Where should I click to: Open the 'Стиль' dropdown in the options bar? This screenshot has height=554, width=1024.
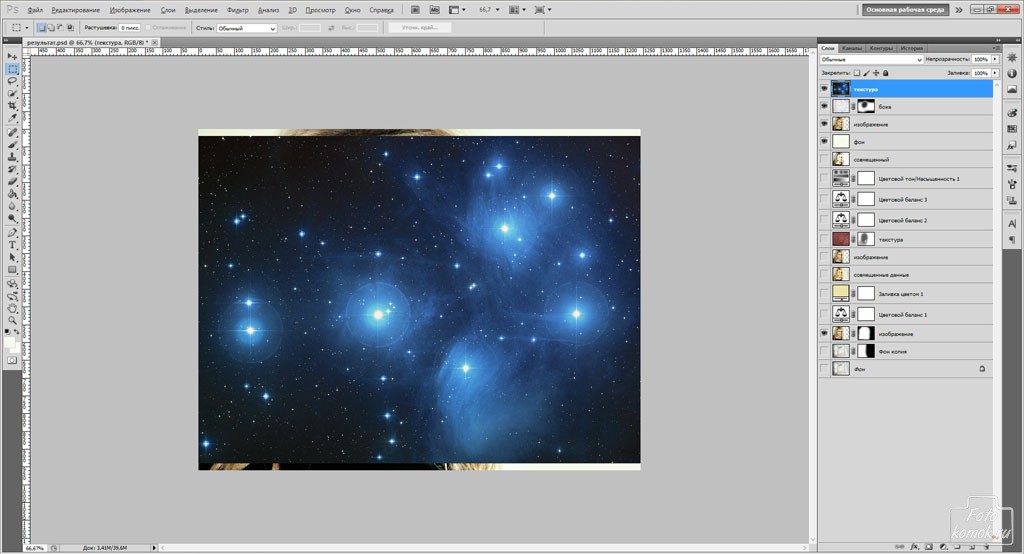pos(247,28)
